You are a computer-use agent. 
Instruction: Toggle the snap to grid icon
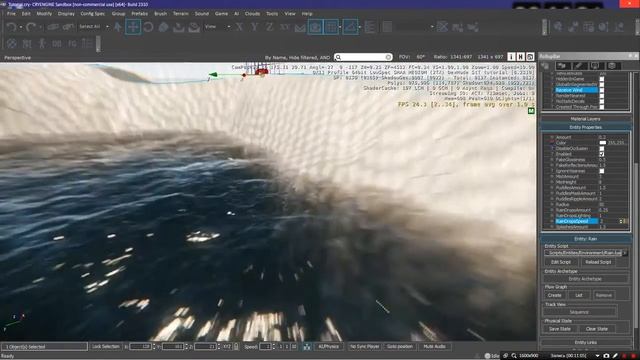pos(331,27)
